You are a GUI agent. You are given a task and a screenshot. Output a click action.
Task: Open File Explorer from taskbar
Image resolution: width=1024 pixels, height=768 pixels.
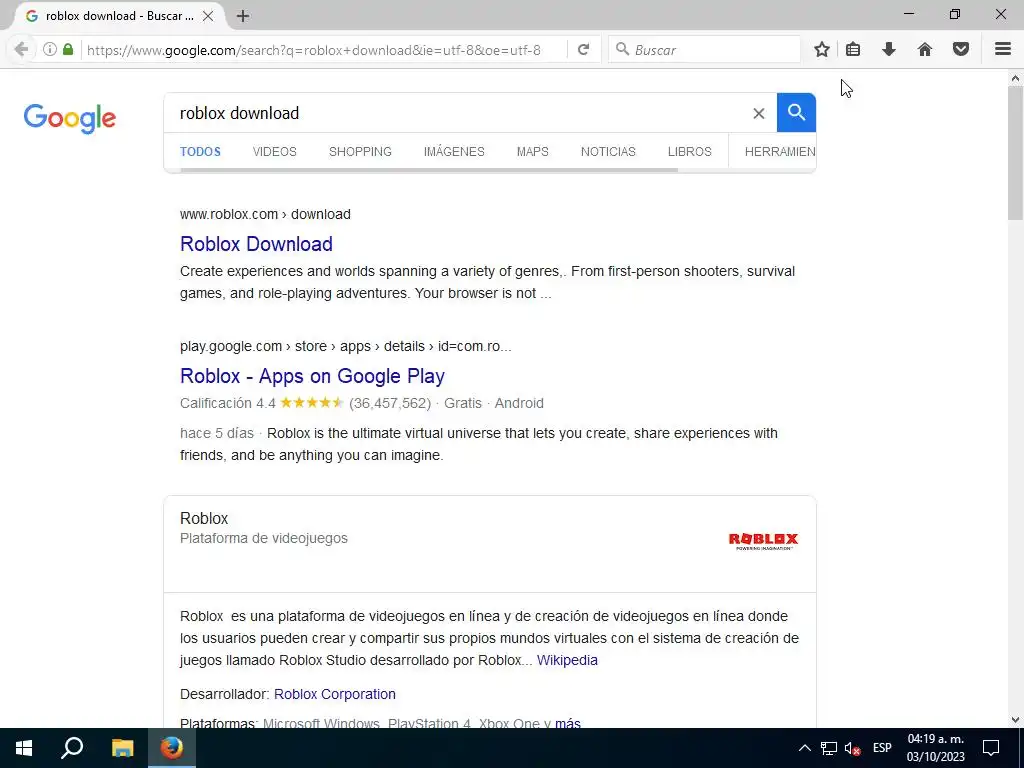pos(122,748)
